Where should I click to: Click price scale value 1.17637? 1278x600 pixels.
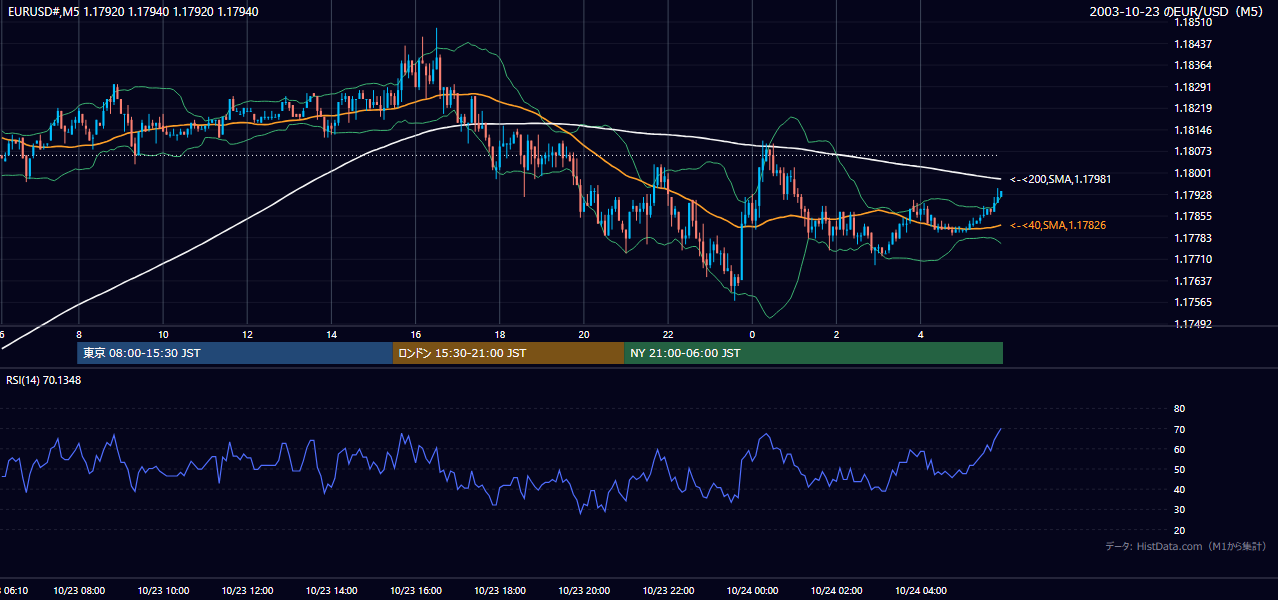[1194, 281]
